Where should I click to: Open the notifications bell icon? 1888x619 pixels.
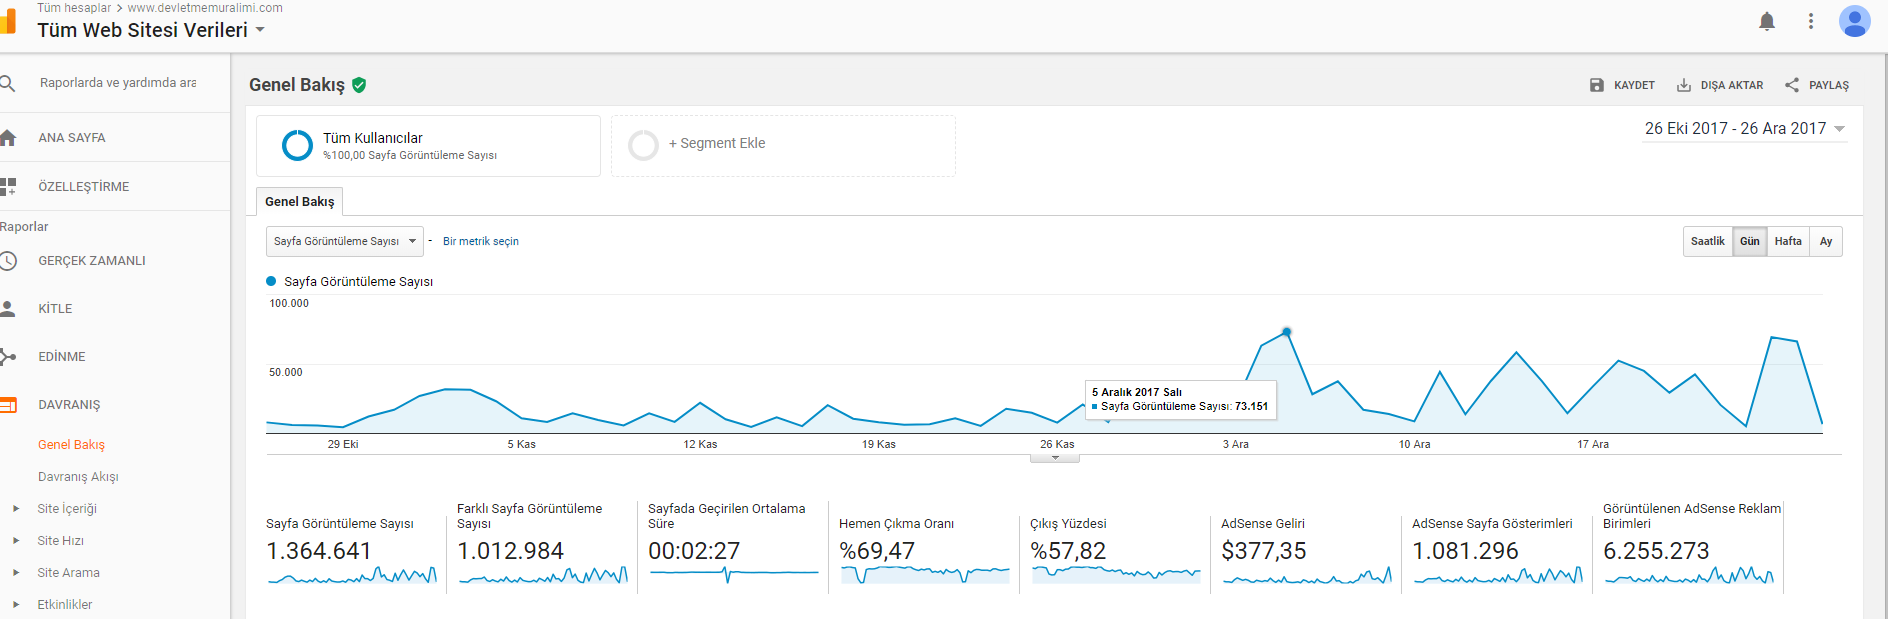(x=1767, y=21)
